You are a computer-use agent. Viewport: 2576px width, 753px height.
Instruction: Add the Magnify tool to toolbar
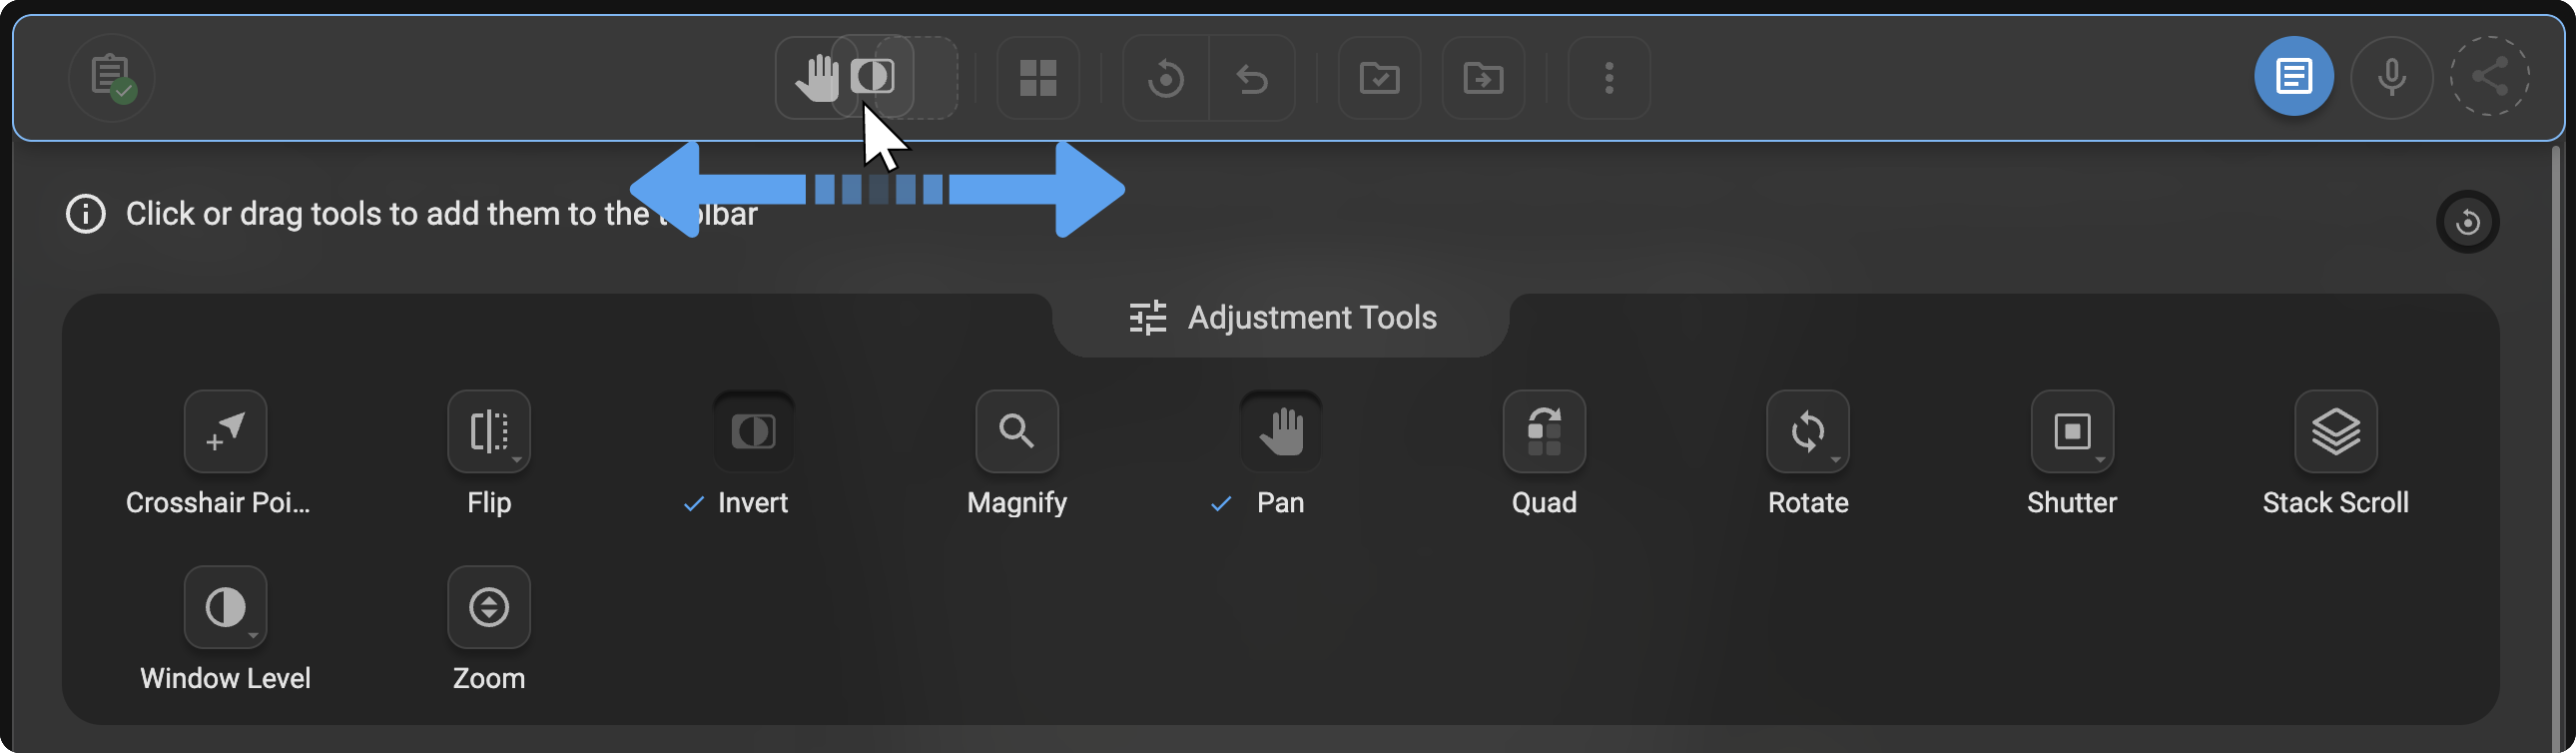1016,431
